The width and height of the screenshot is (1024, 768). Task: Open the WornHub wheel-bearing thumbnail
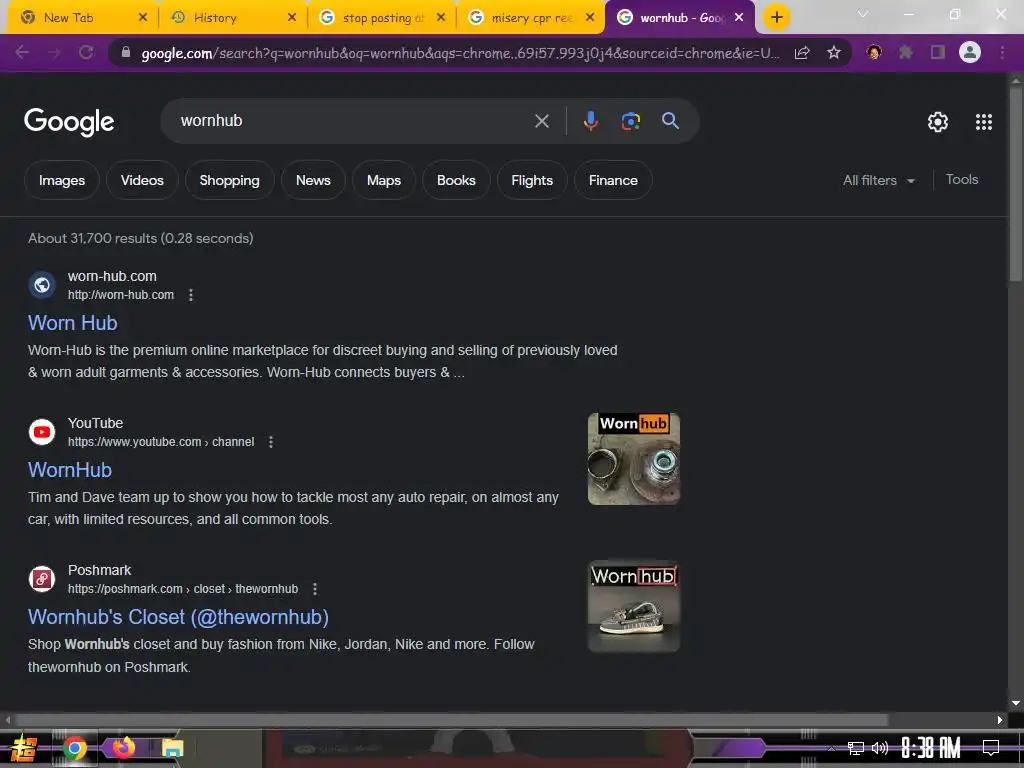633,459
